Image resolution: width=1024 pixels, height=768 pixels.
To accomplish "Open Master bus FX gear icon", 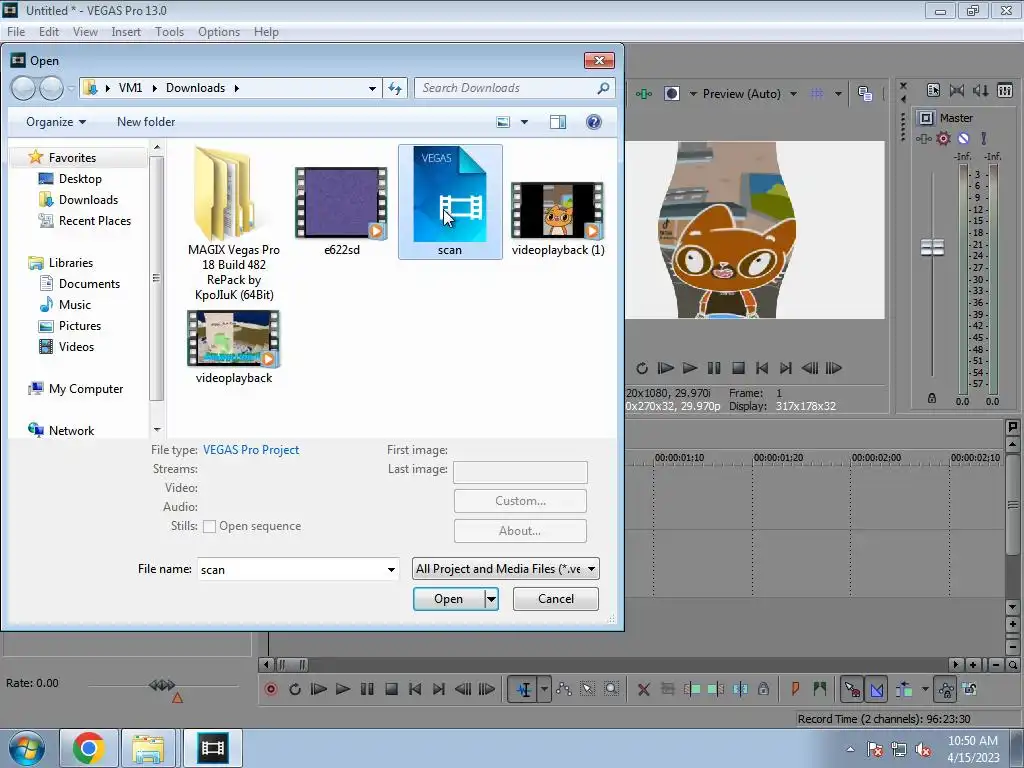I will click(943, 138).
